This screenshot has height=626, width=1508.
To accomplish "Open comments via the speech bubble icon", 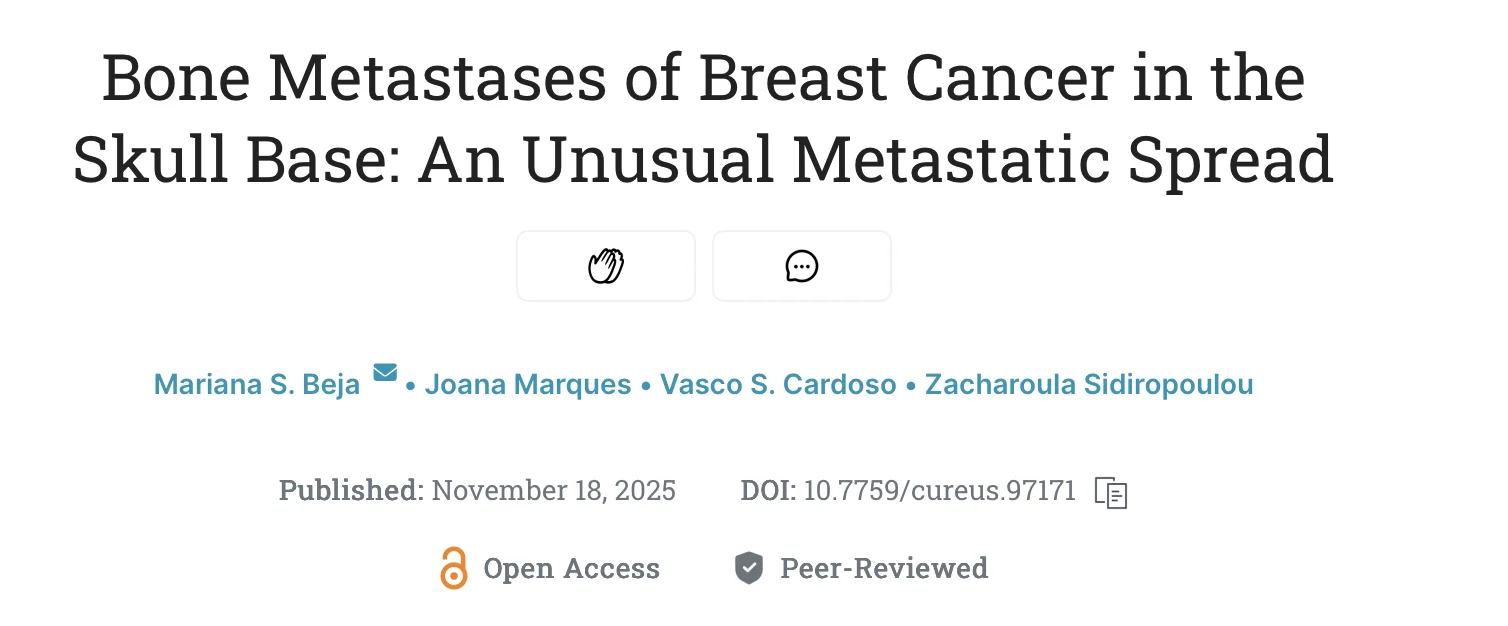I will click(x=802, y=266).
